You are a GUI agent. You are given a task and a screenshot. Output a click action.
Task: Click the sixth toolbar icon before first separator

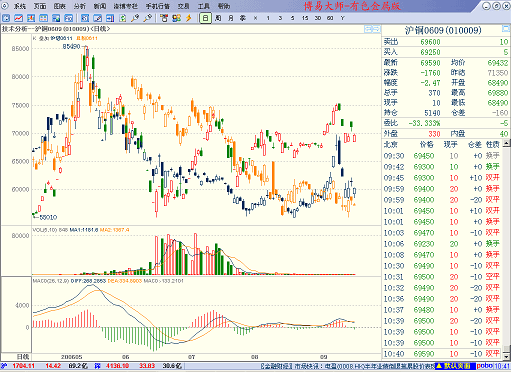tap(68, 18)
